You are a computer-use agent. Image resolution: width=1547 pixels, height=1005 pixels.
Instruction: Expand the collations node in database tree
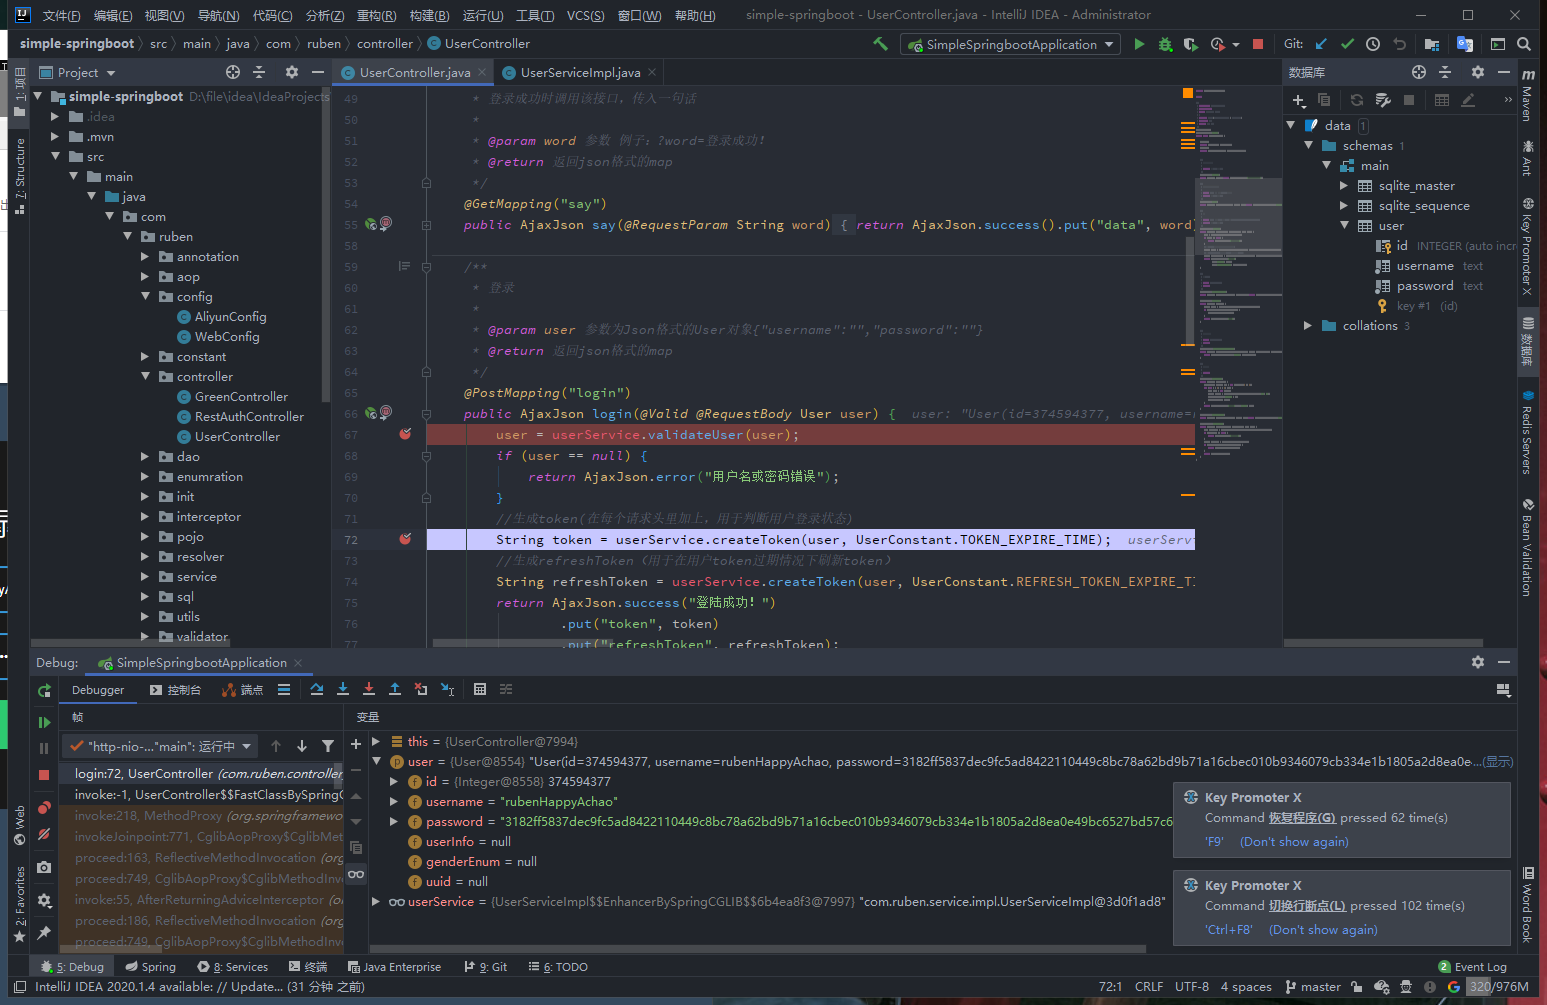[x=1308, y=326]
